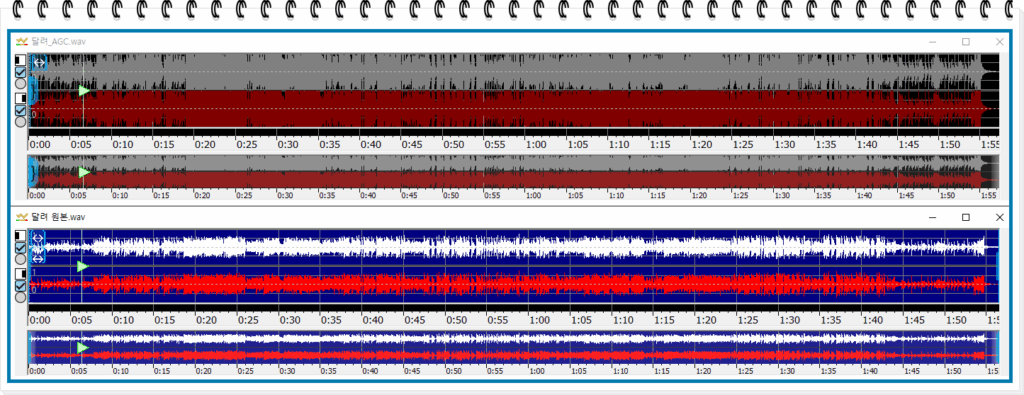
Task: Click the 달려_AGC.wav window title icon
Action: [x=22, y=42]
